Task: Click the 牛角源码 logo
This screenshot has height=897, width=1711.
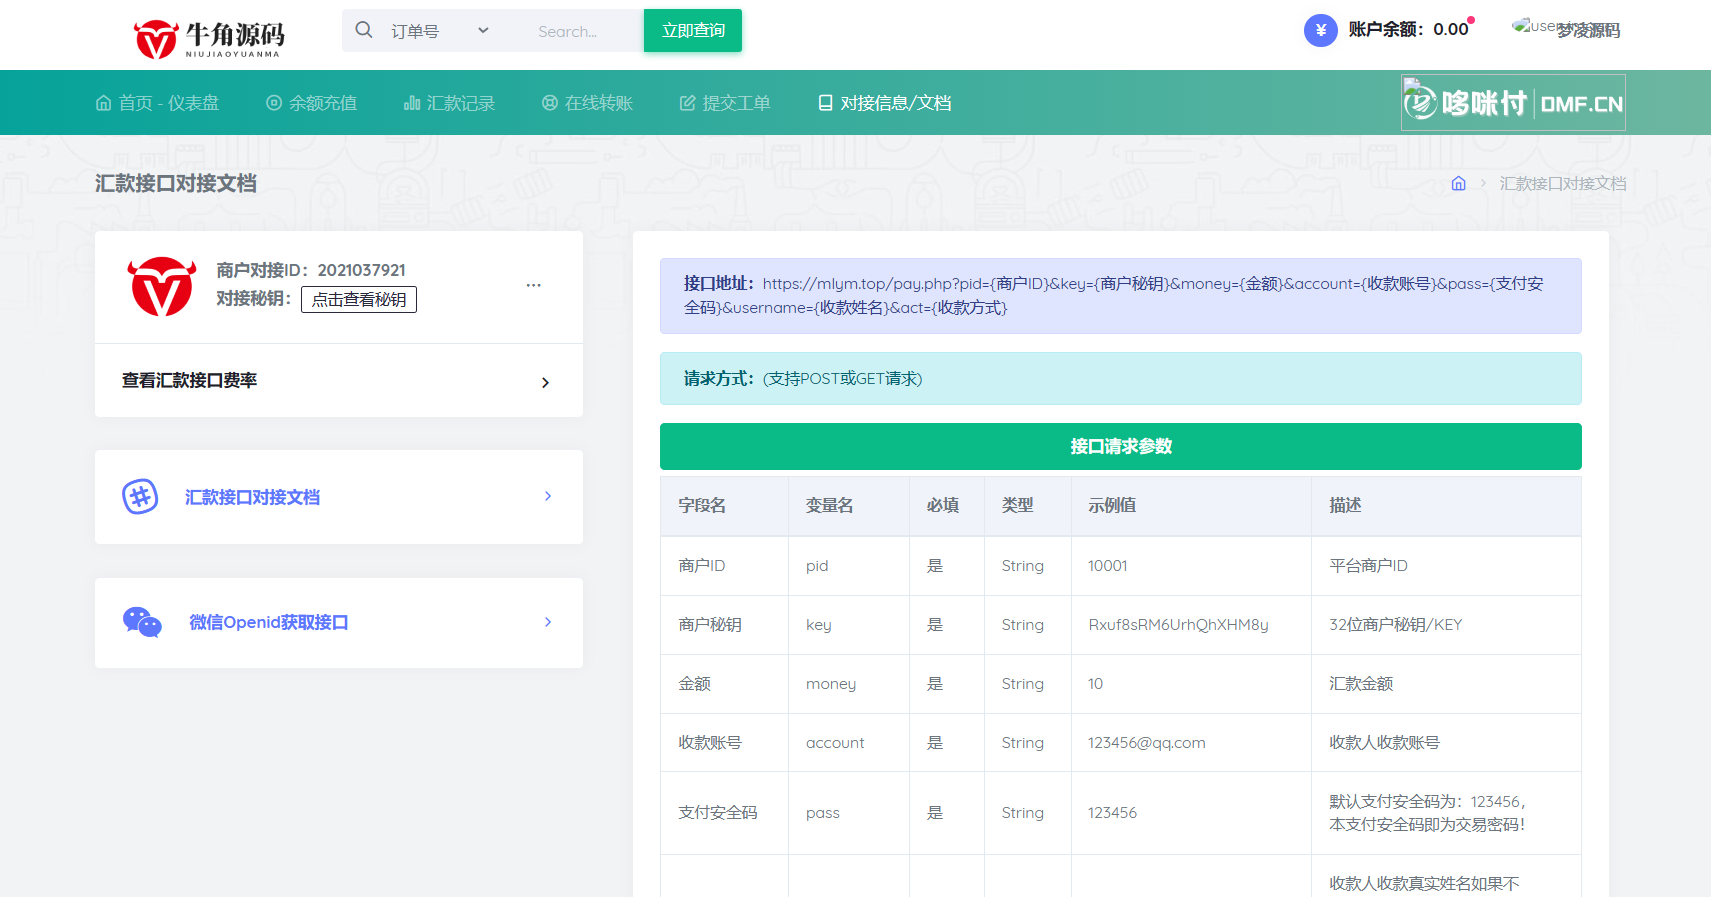Action: click(209, 38)
